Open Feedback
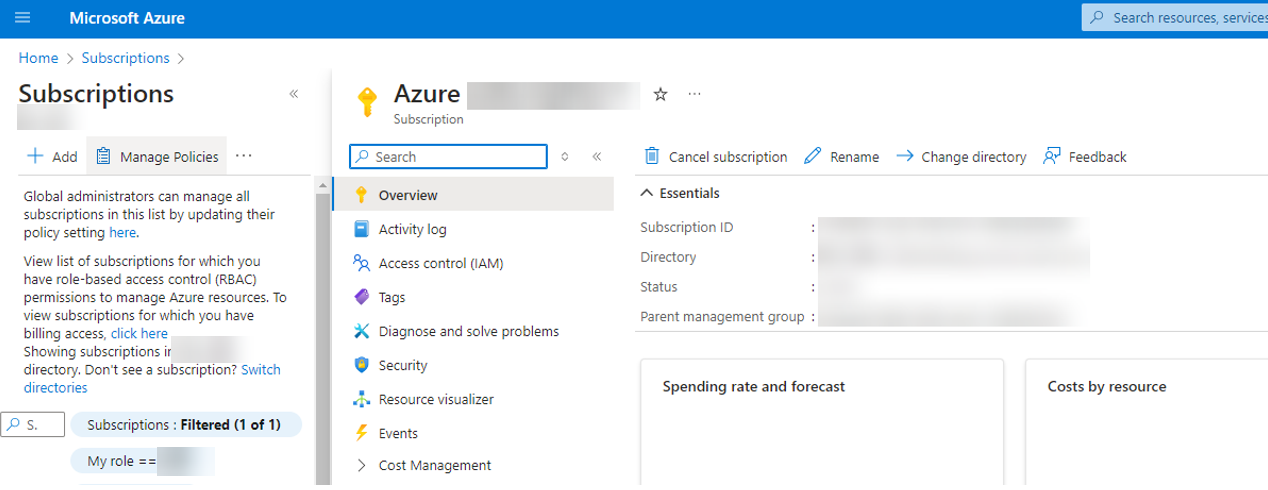This screenshot has width=1268, height=490. point(1085,156)
